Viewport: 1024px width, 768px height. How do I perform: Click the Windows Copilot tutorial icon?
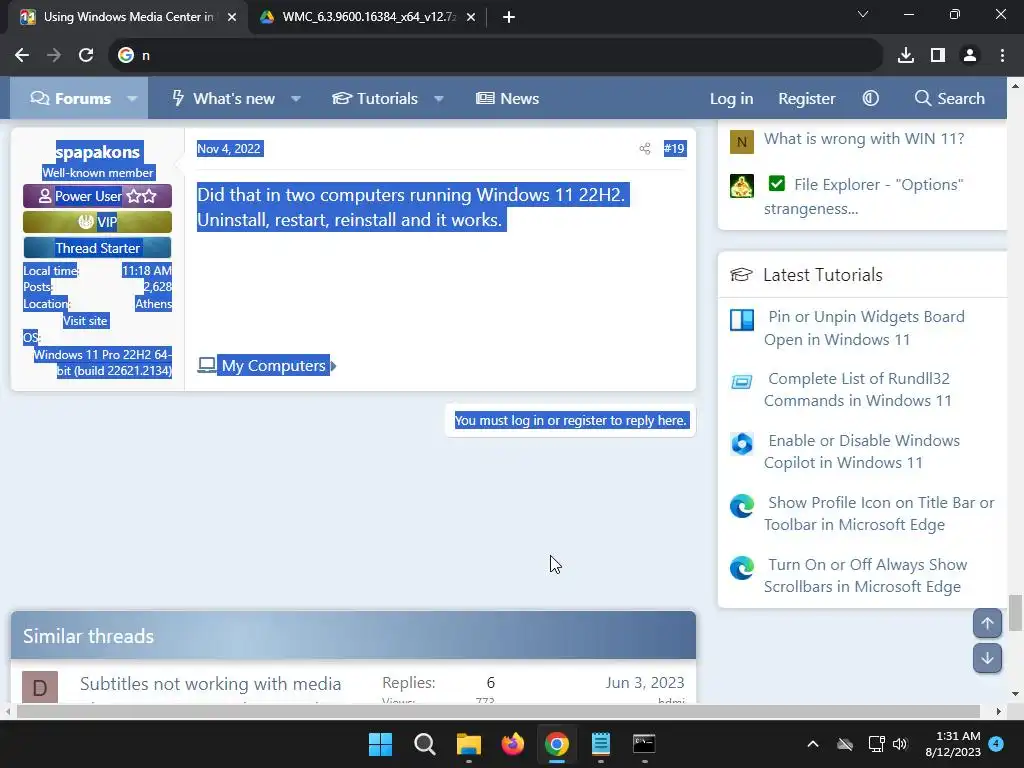(742, 444)
